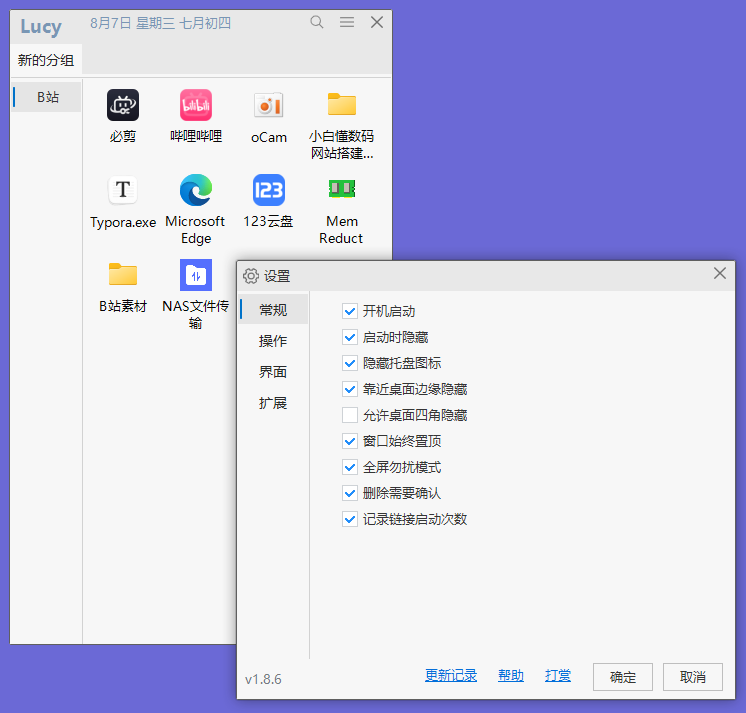Click the search icon in Lucy window

317,22
